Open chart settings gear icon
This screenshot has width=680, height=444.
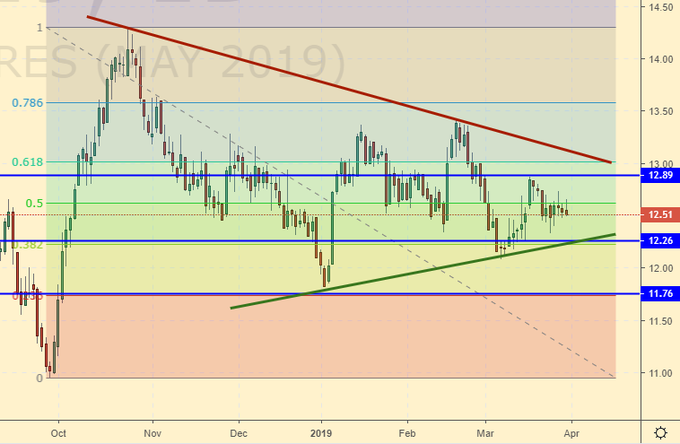(659, 432)
